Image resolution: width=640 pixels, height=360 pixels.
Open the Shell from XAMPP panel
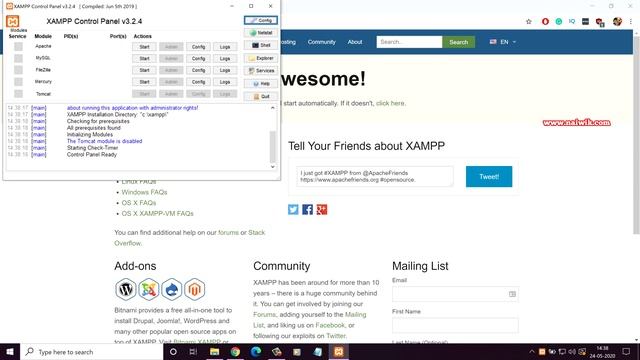[x=261, y=45]
